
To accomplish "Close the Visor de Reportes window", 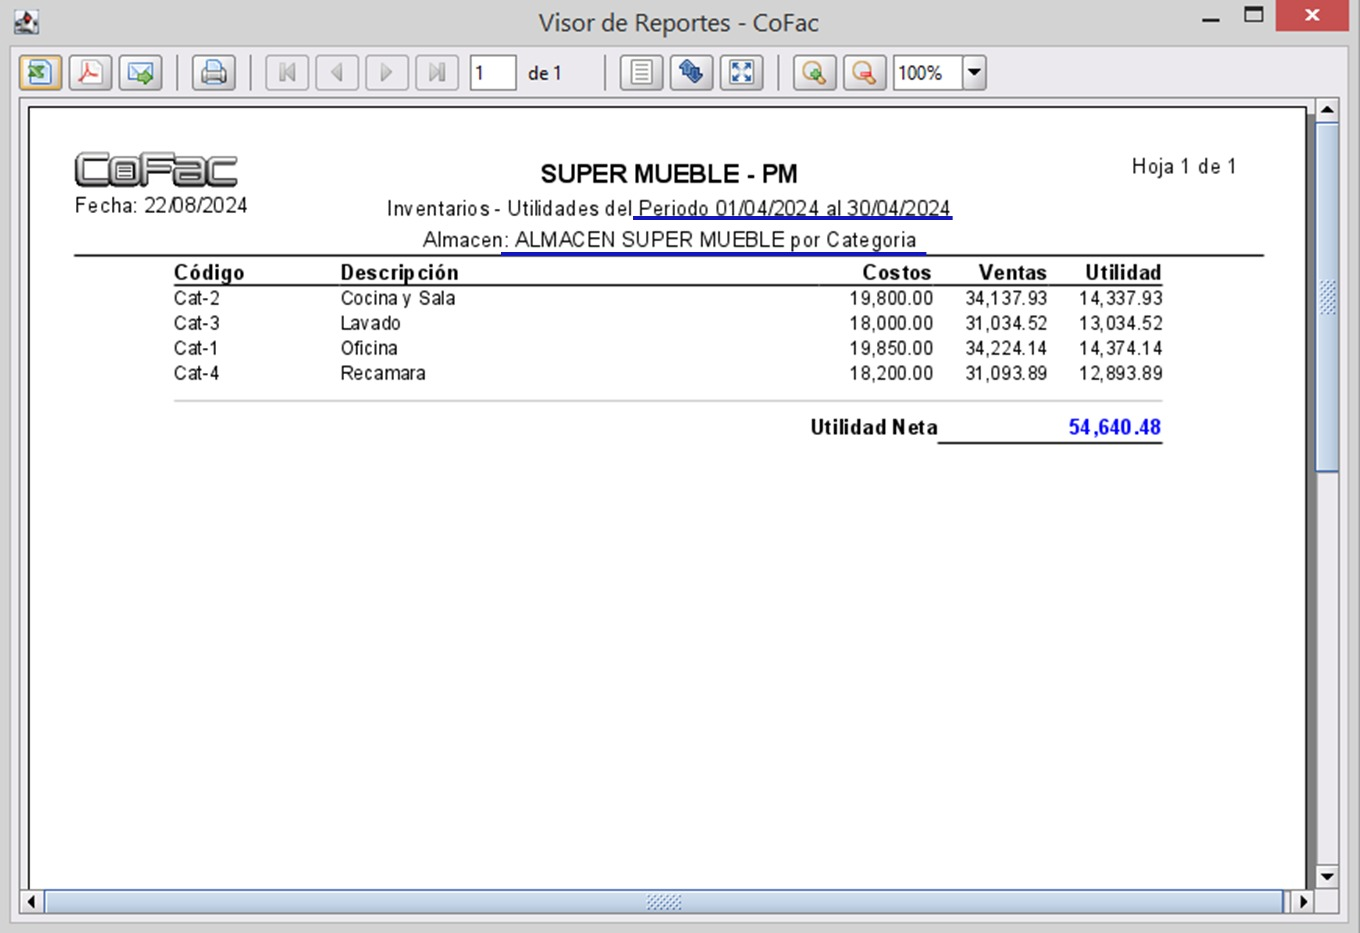I will [1313, 15].
